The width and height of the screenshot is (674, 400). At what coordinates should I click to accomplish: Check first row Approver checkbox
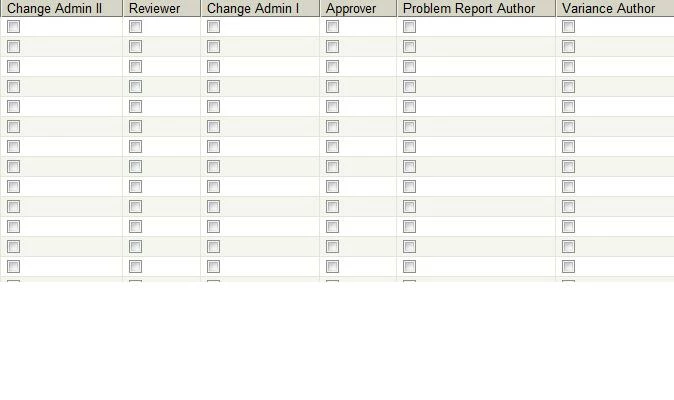[x=332, y=27]
